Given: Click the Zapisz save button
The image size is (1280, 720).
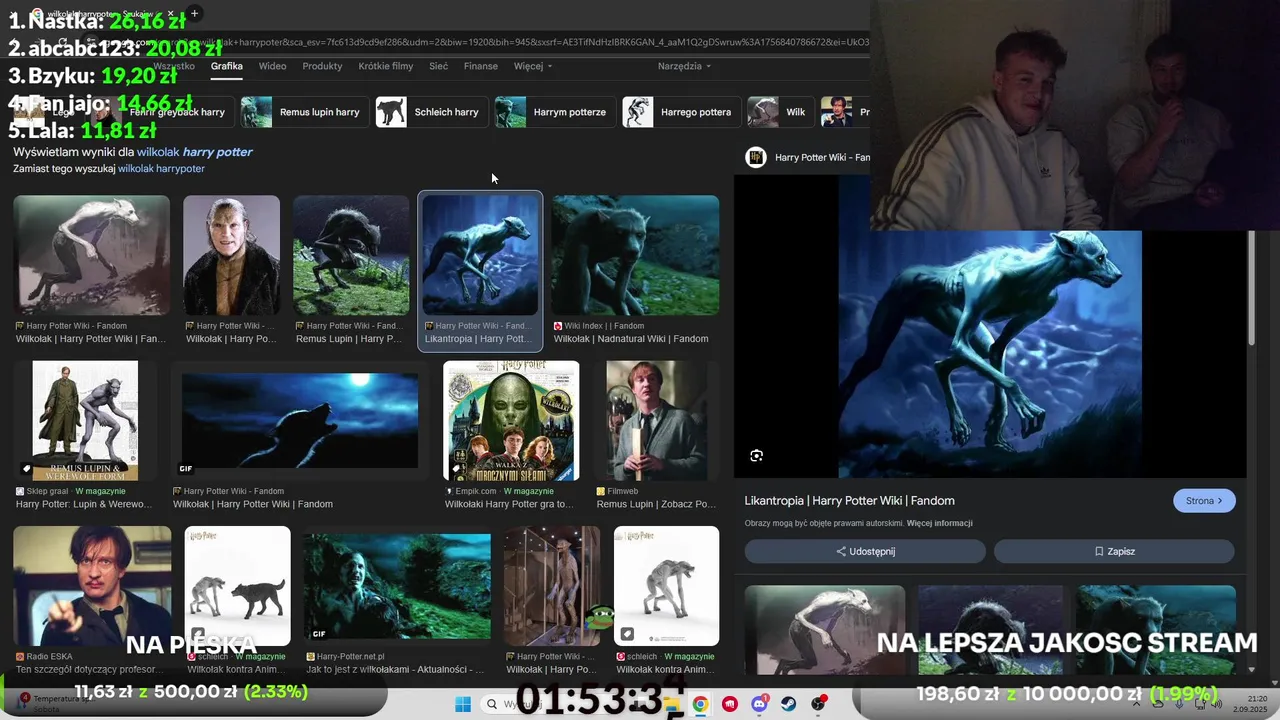Looking at the screenshot, I should pyautogui.click(x=1114, y=551).
